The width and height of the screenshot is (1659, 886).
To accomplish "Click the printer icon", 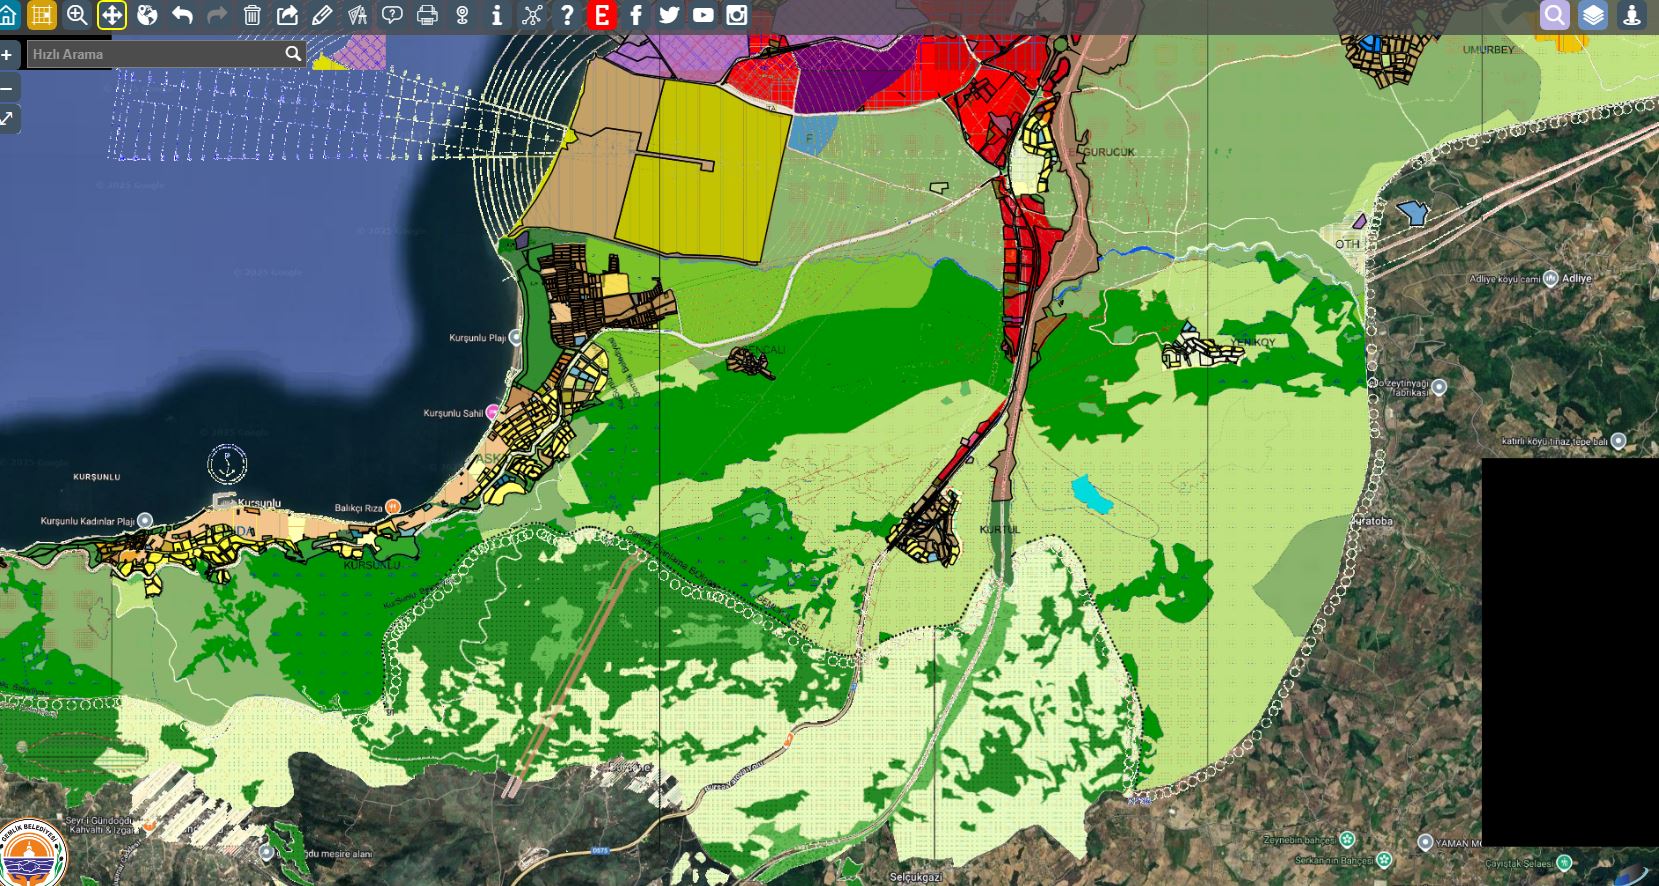I will [427, 15].
